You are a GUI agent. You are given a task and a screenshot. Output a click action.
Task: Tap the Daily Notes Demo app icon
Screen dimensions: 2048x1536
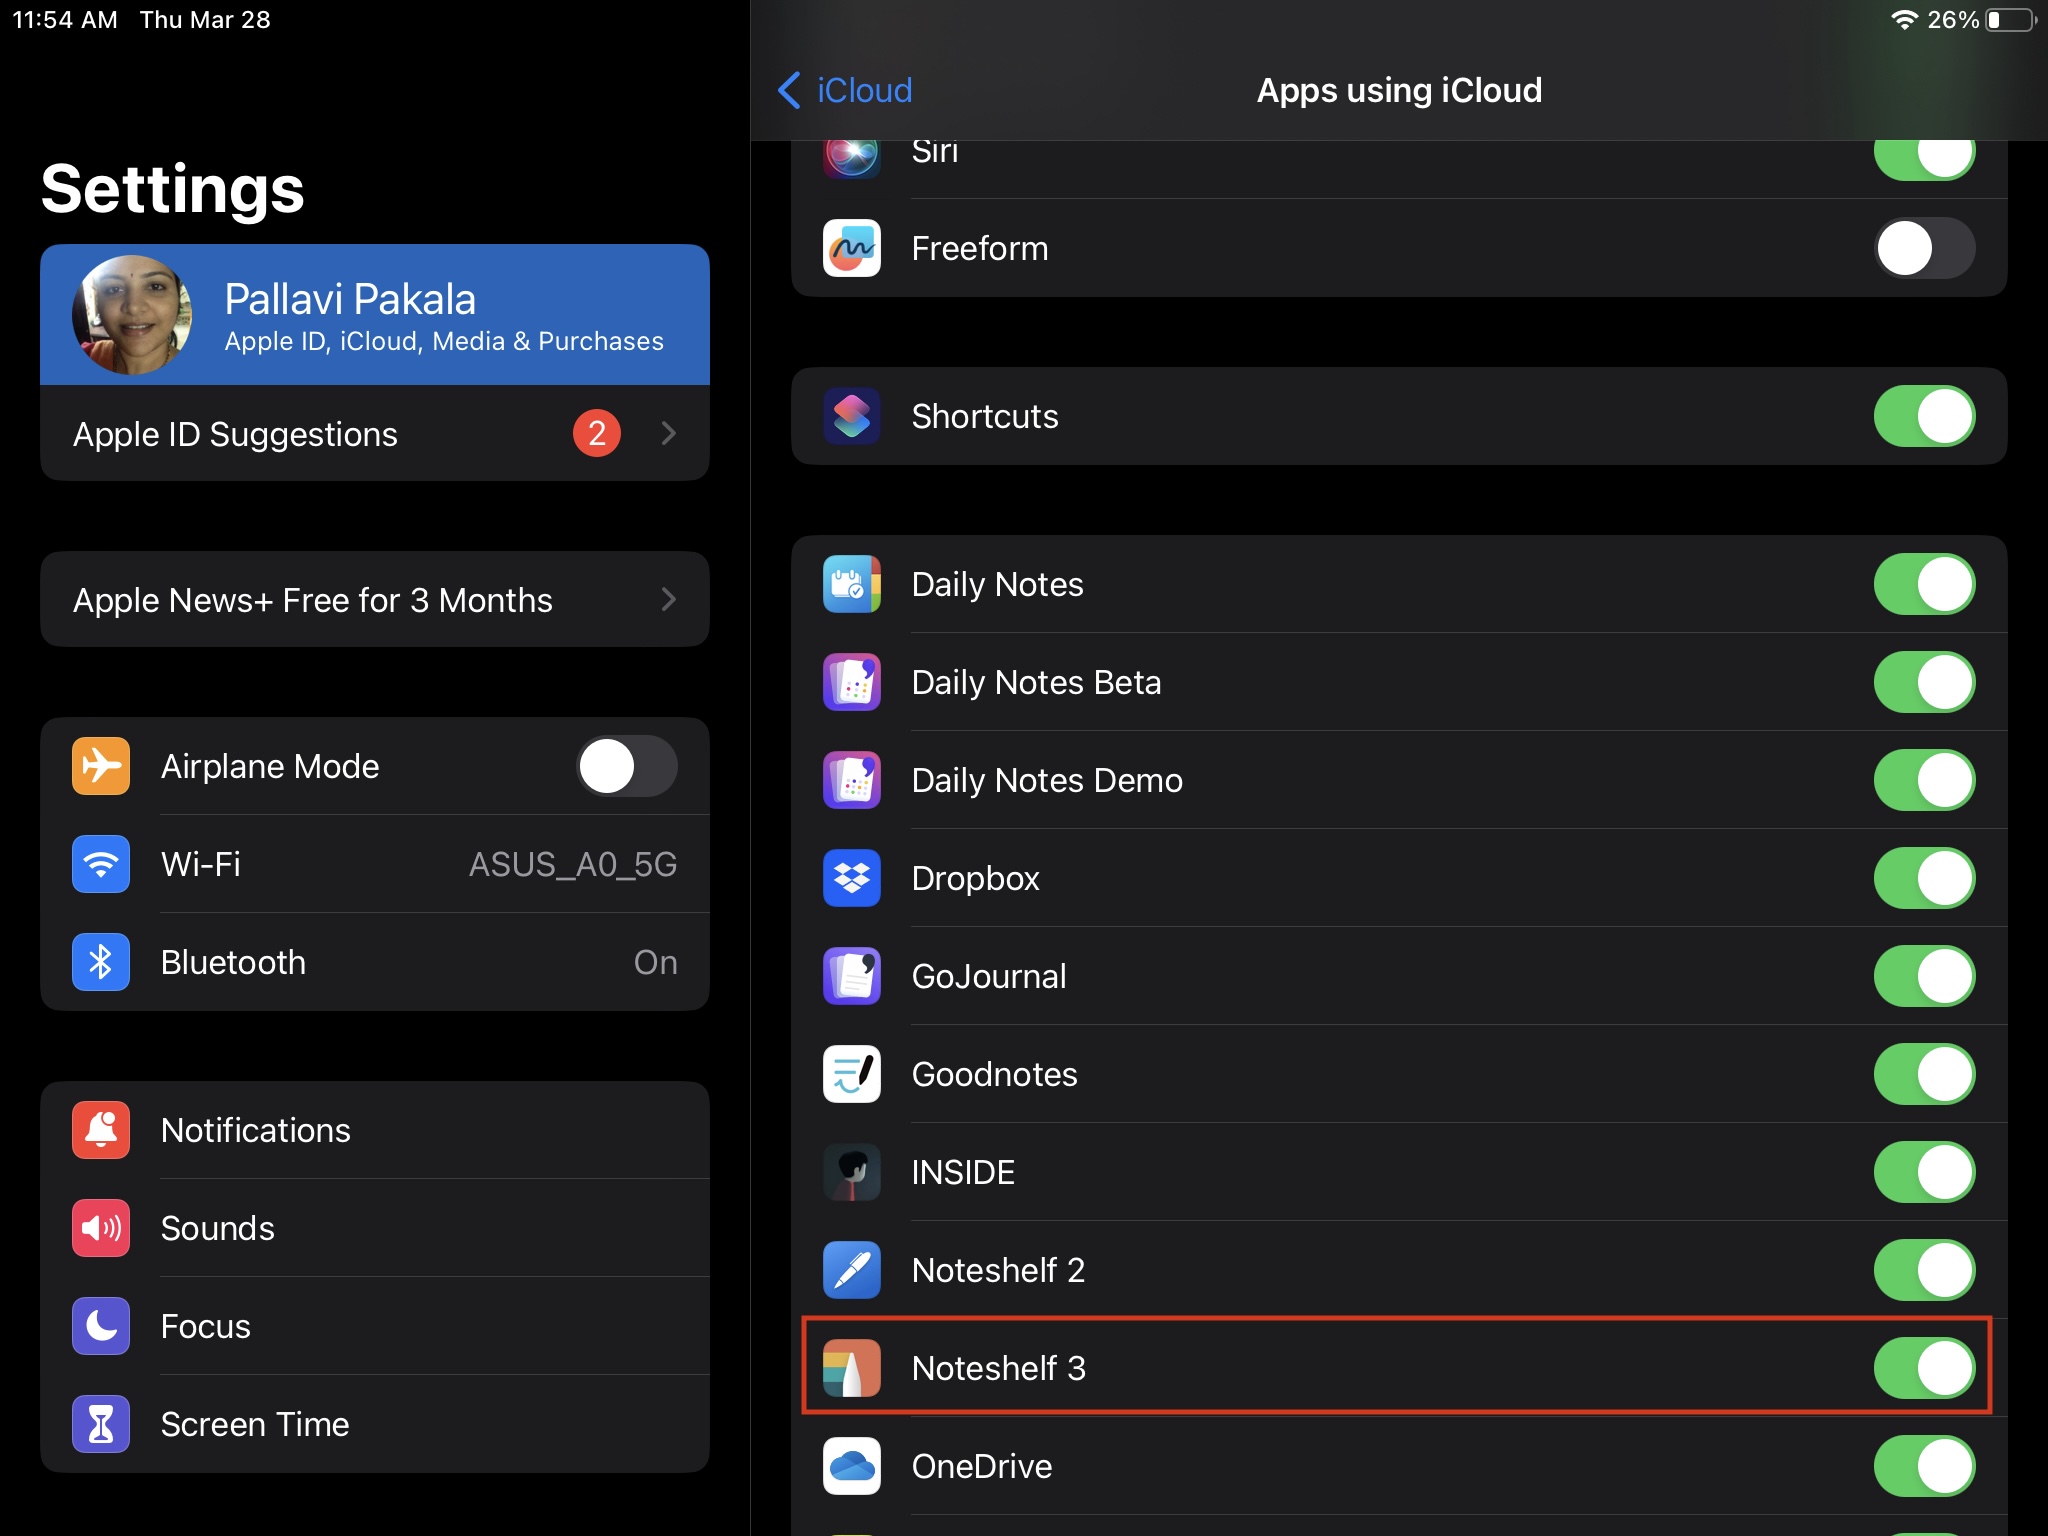point(851,780)
